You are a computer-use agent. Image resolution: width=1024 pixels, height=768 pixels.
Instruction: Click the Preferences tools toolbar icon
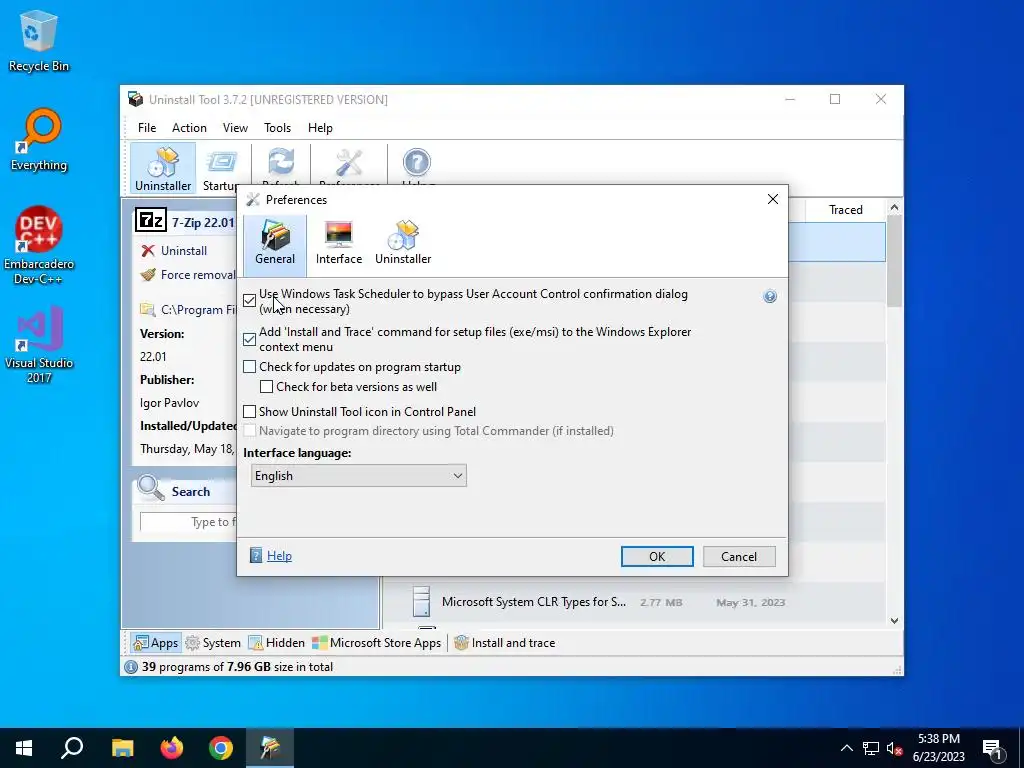point(349,163)
